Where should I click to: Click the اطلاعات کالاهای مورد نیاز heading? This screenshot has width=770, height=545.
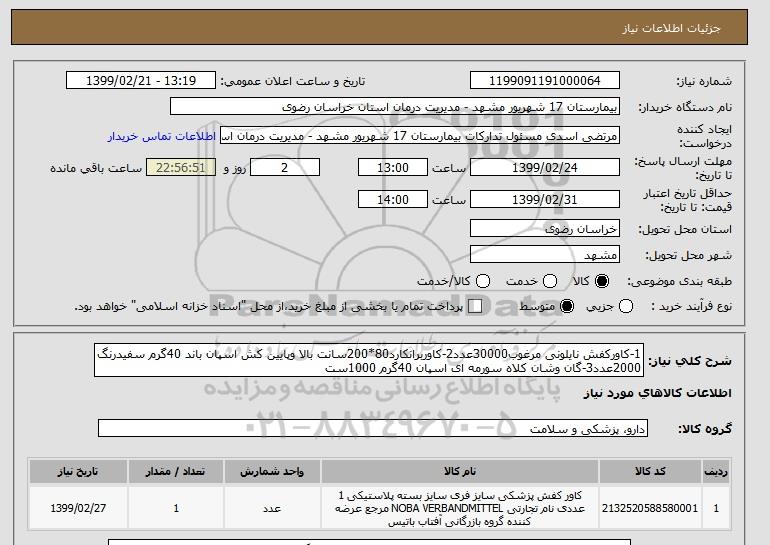click(x=658, y=393)
